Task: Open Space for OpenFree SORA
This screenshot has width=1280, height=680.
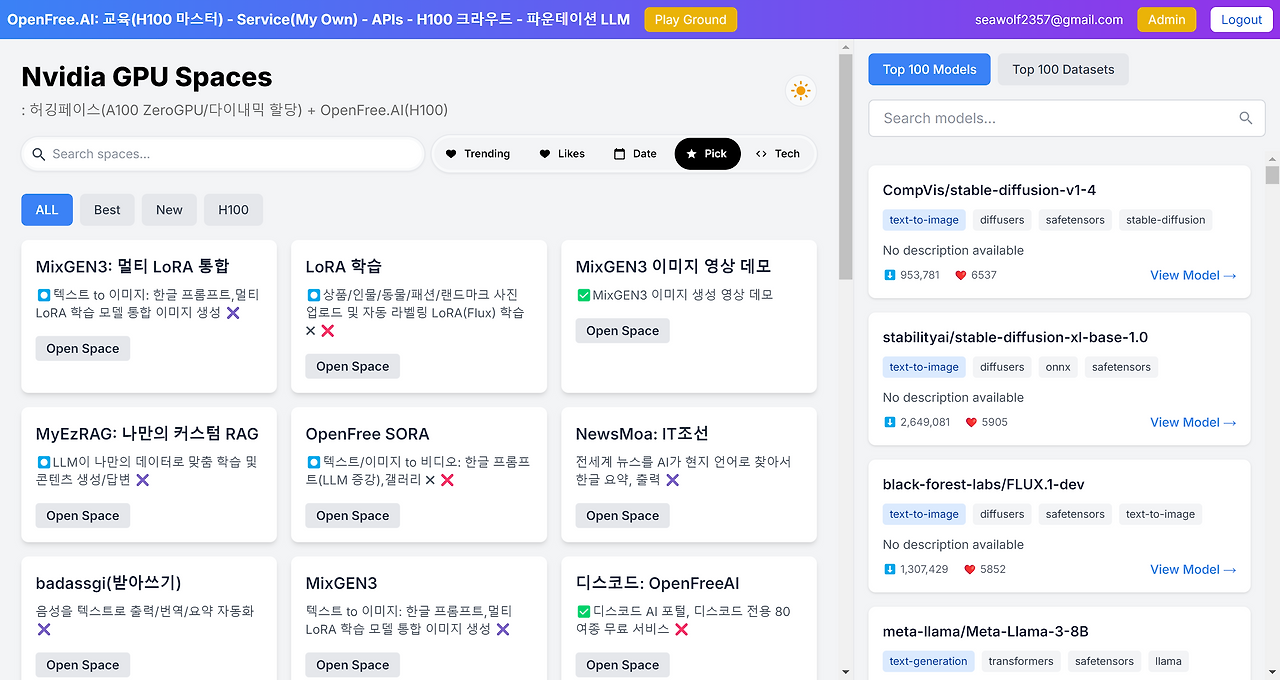Action: [x=353, y=516]
